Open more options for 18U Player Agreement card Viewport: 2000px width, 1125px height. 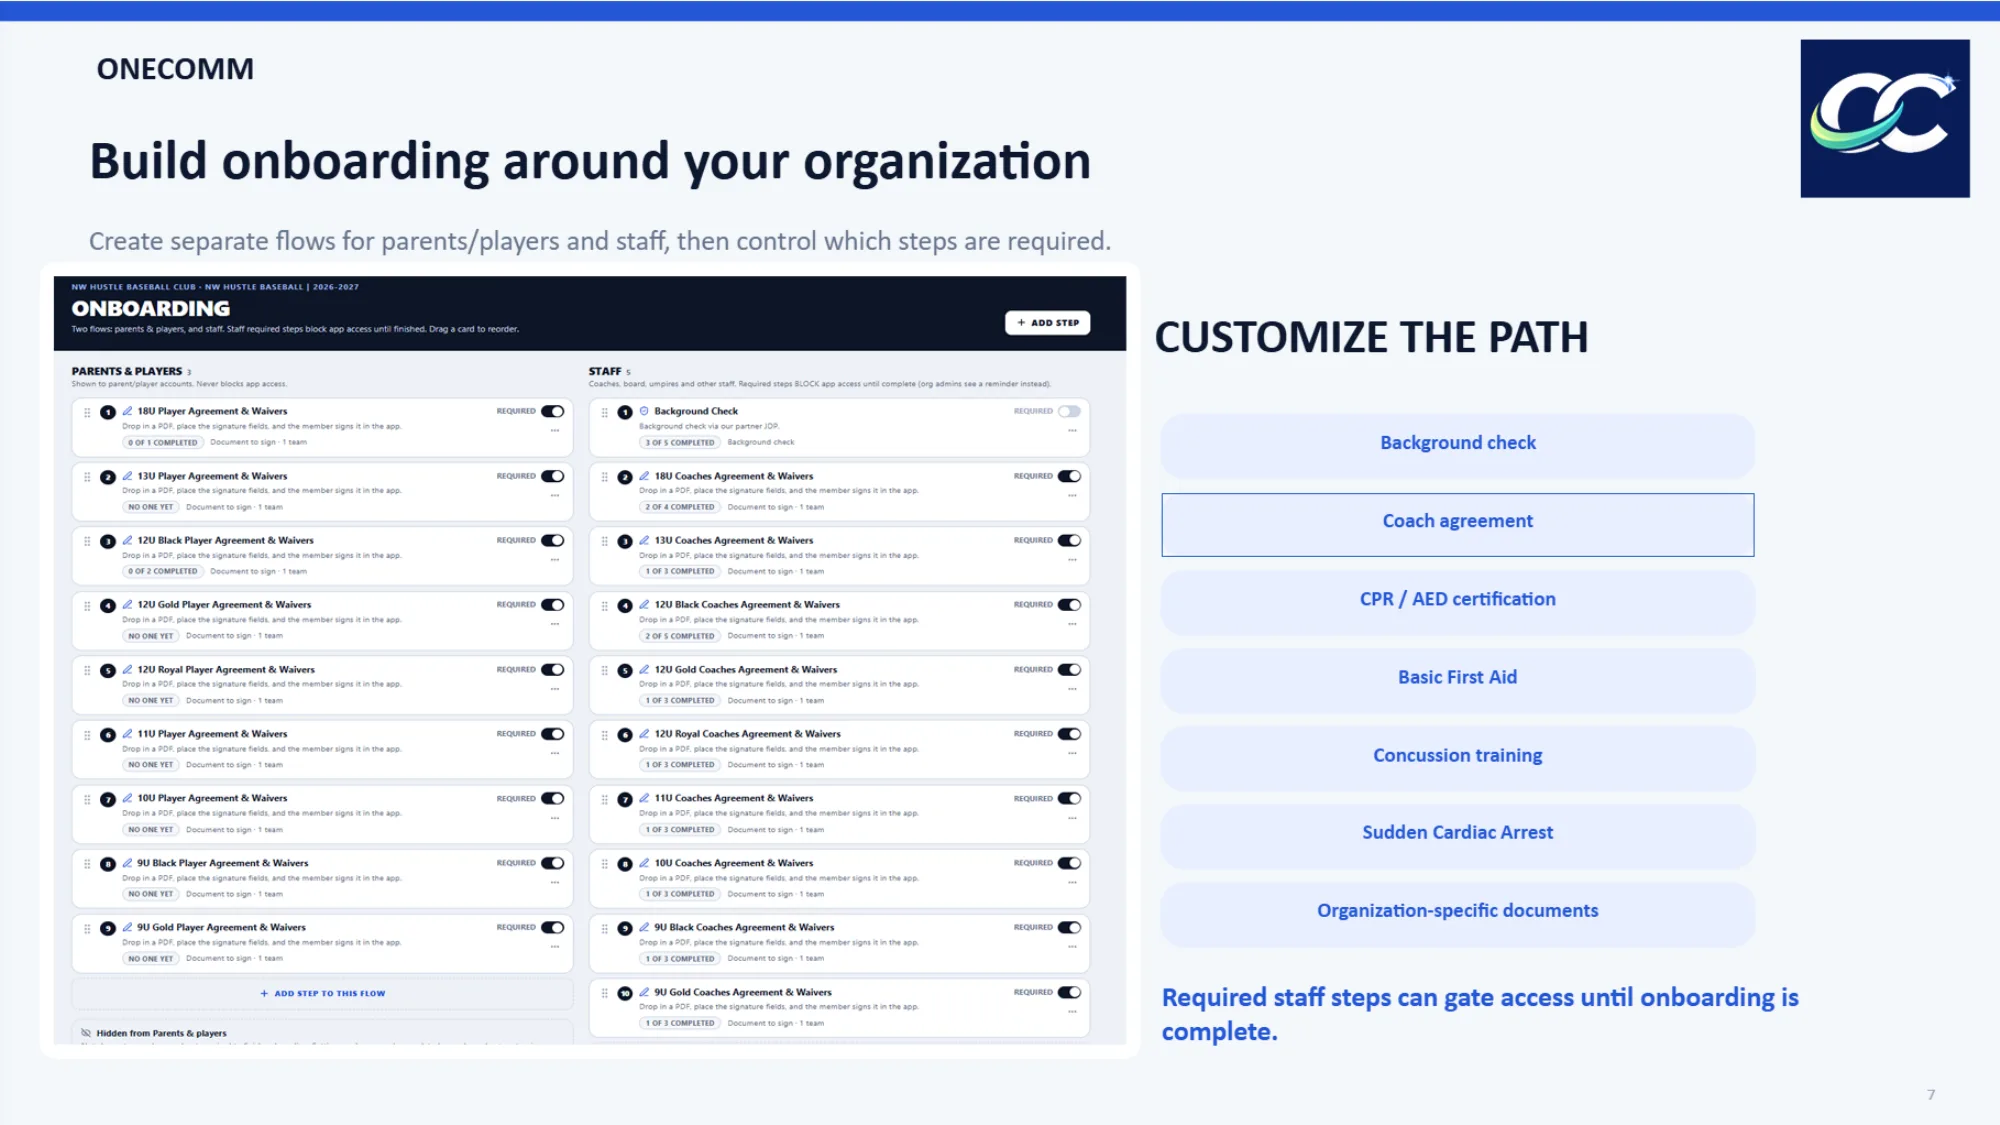pyautogui.click(x=555, y=431)
